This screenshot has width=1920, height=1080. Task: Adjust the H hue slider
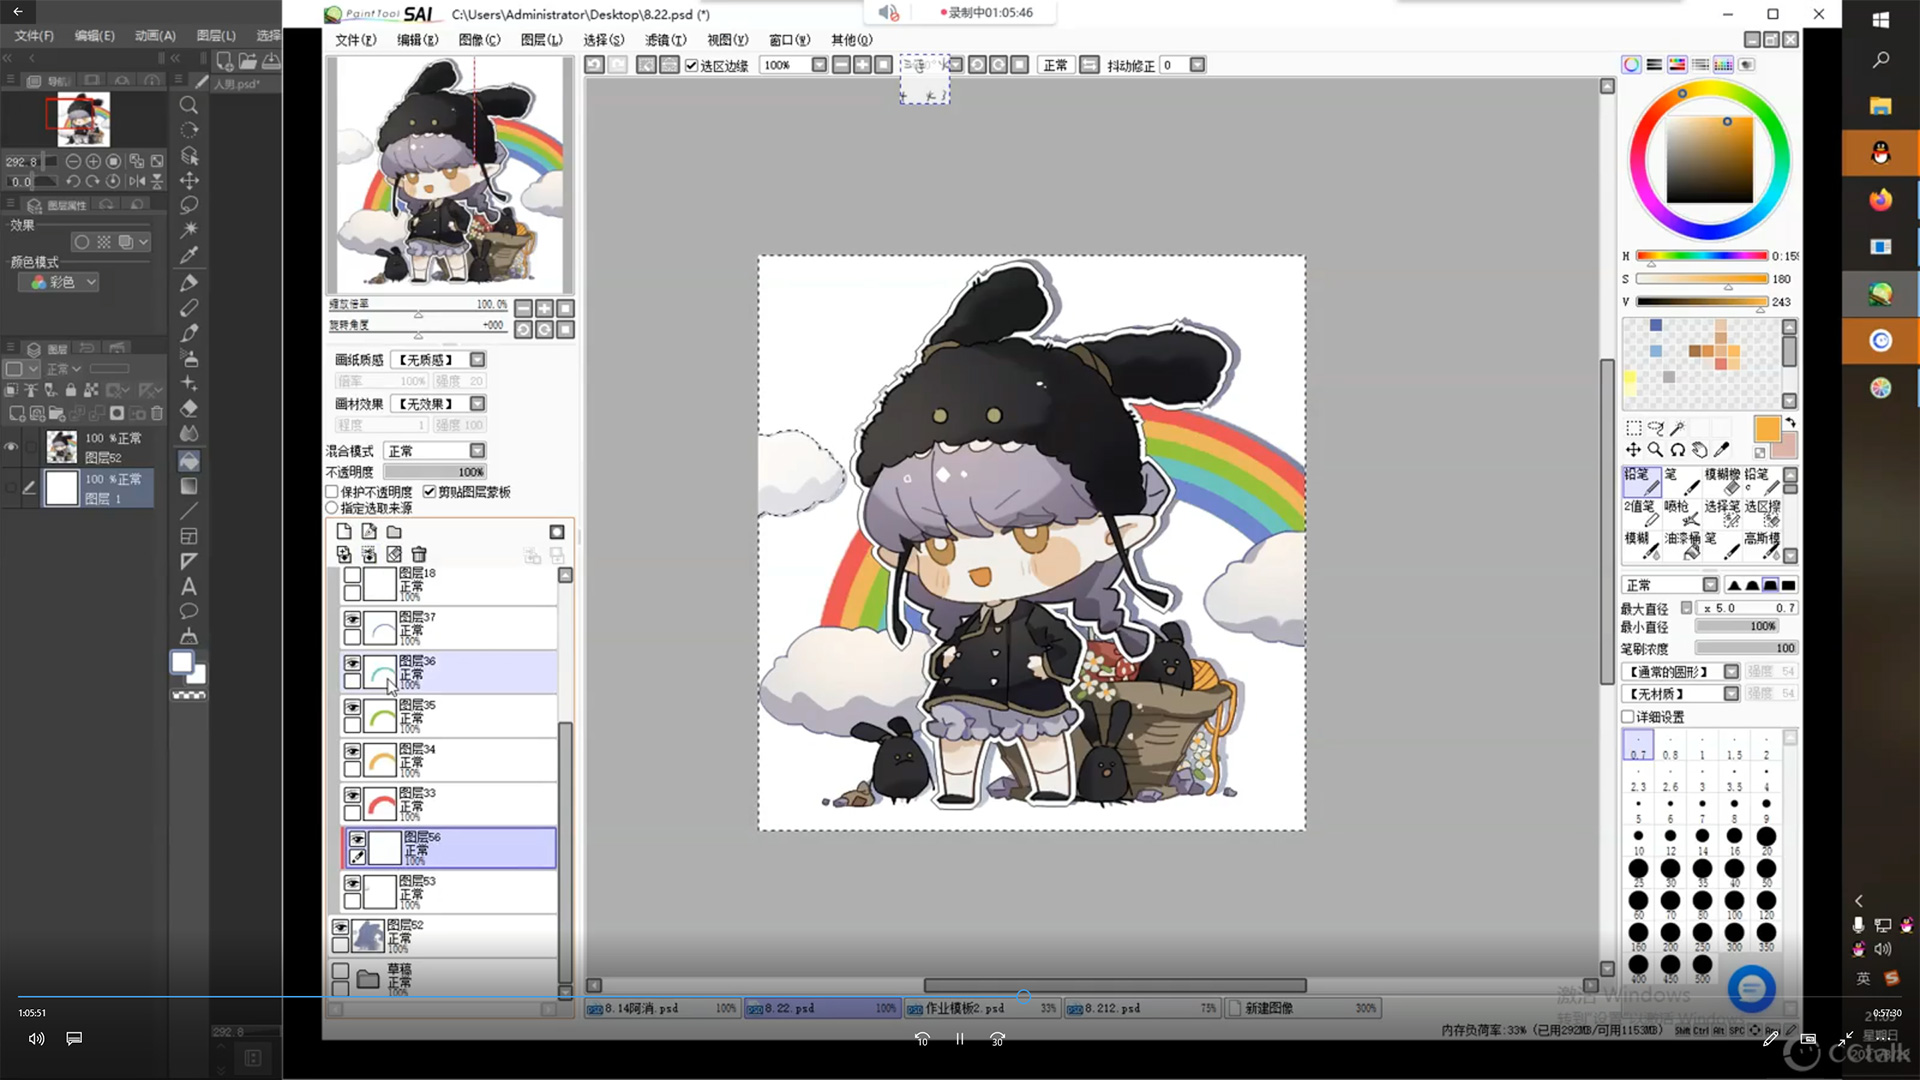coord(1702,256)
